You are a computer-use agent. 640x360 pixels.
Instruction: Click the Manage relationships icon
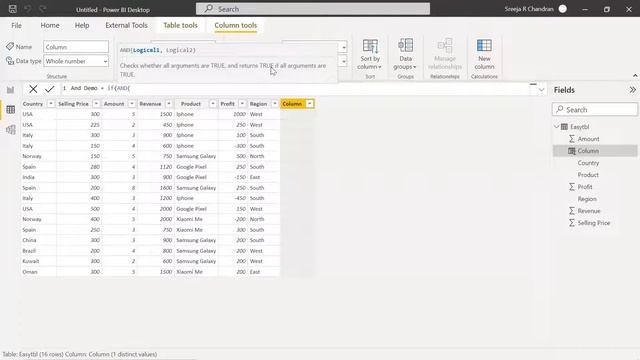click(444, 46)
